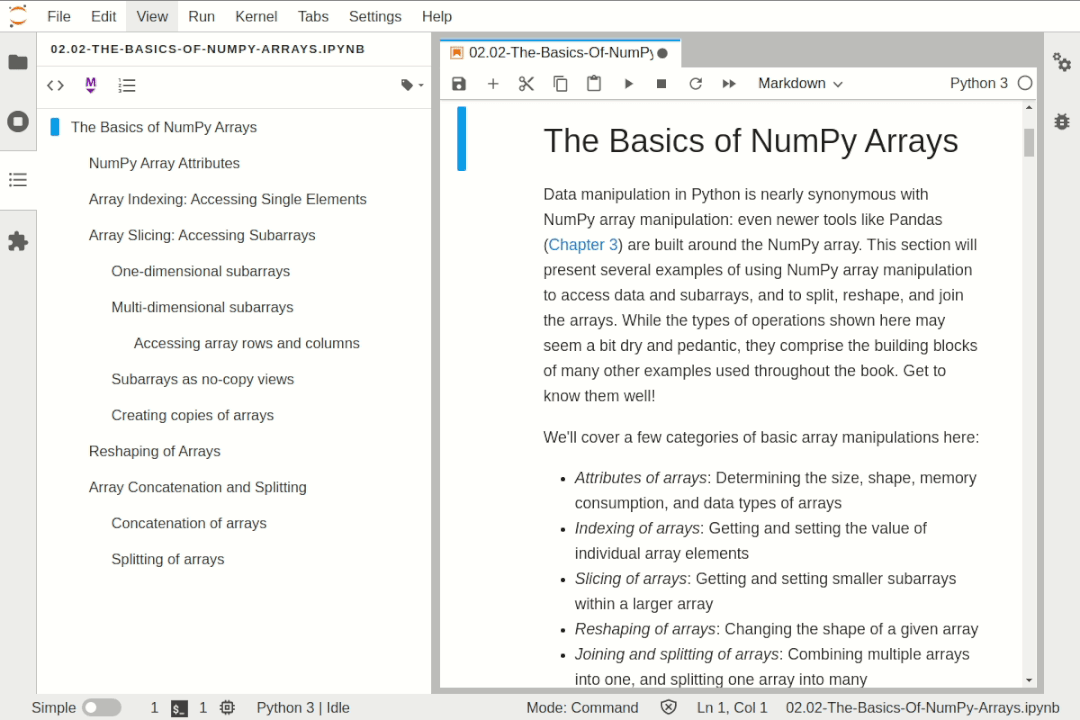Toggle Simple interface mode switch
This screenshot has width=1080, height=720.
tap(101, 708)
